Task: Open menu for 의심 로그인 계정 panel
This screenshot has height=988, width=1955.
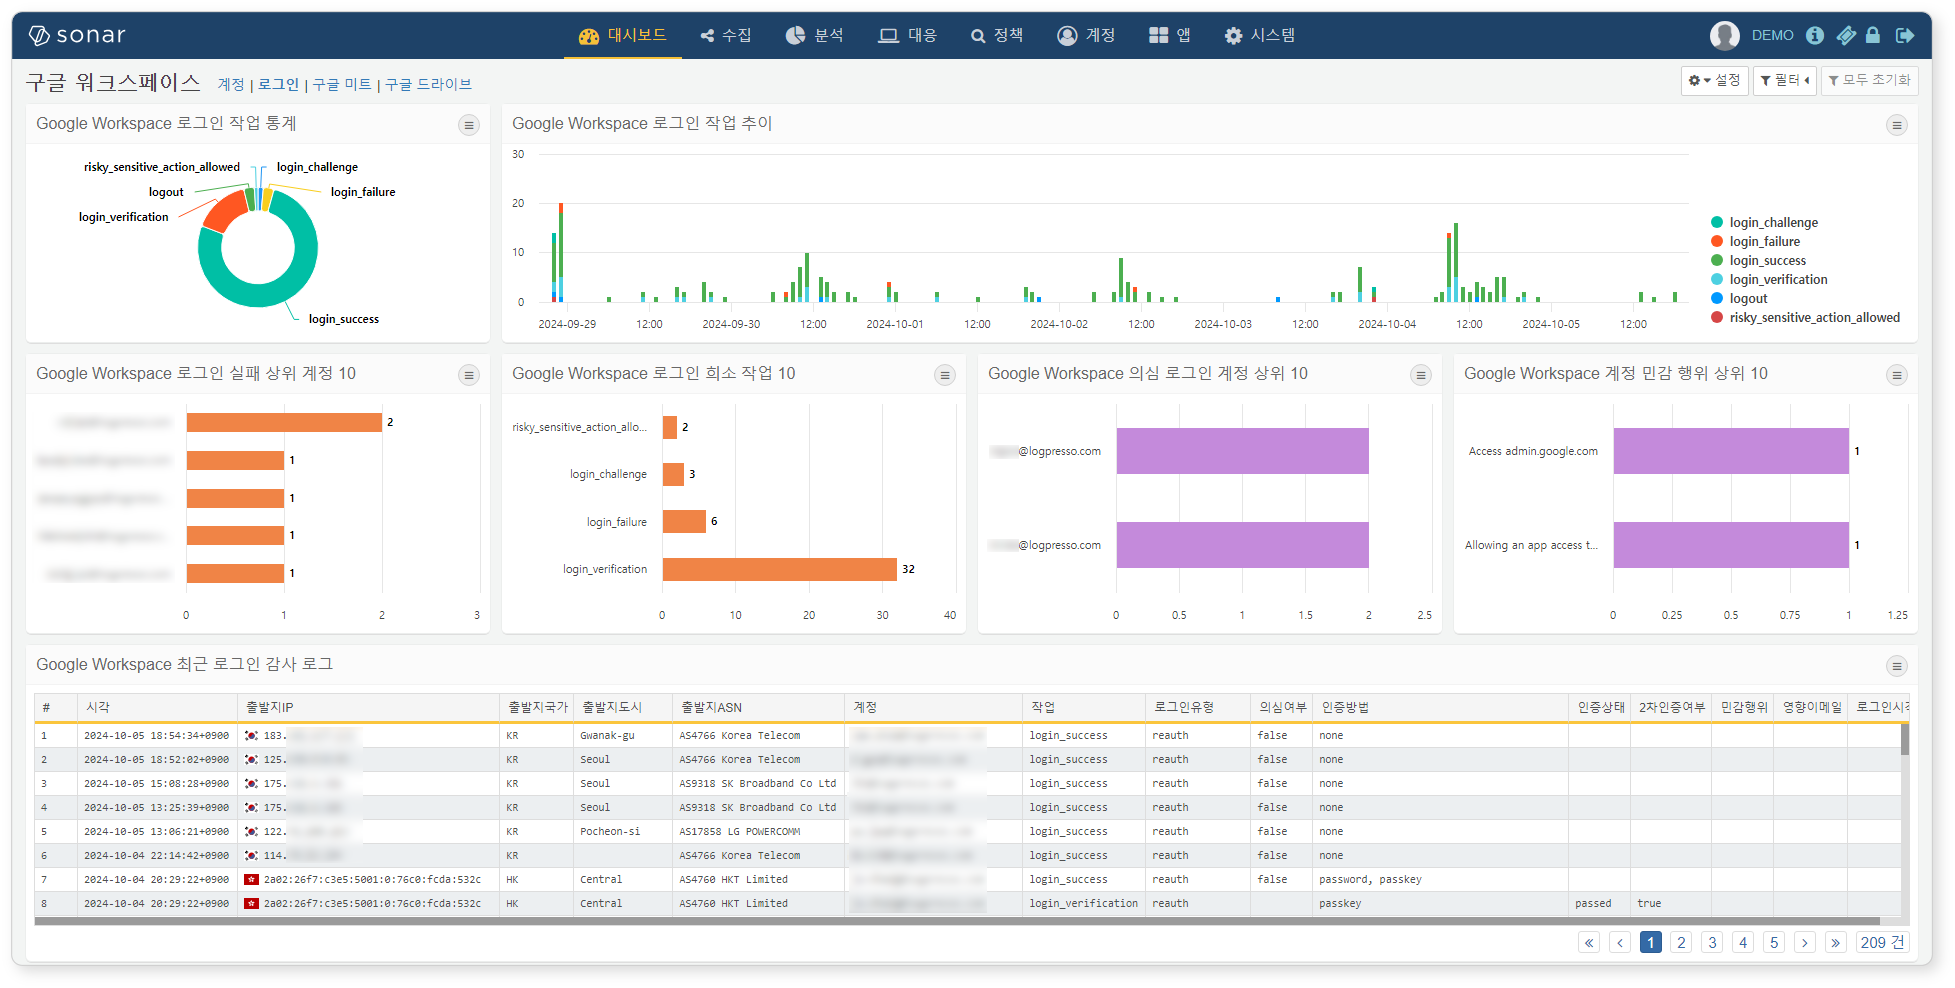Action: point(1421,375)
